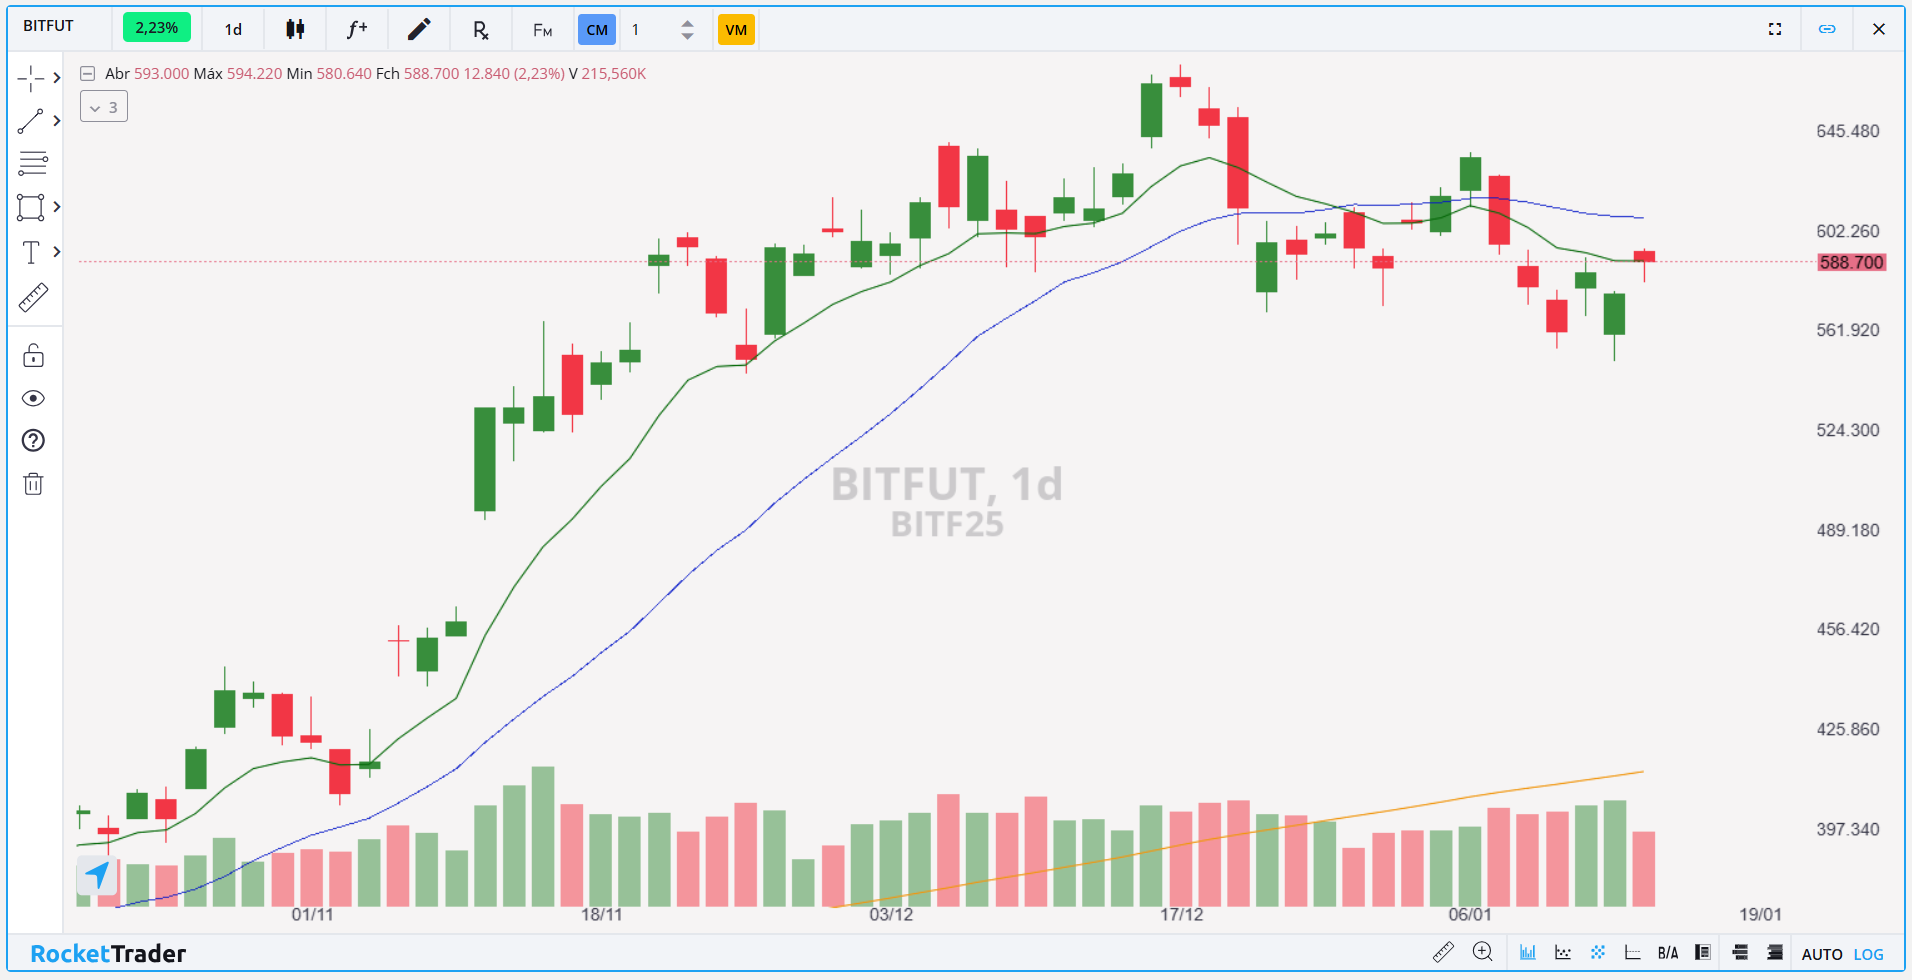Select the rectangle shape tool
Viewport: 1912px width, 980px height.
(x=31, y=207)
